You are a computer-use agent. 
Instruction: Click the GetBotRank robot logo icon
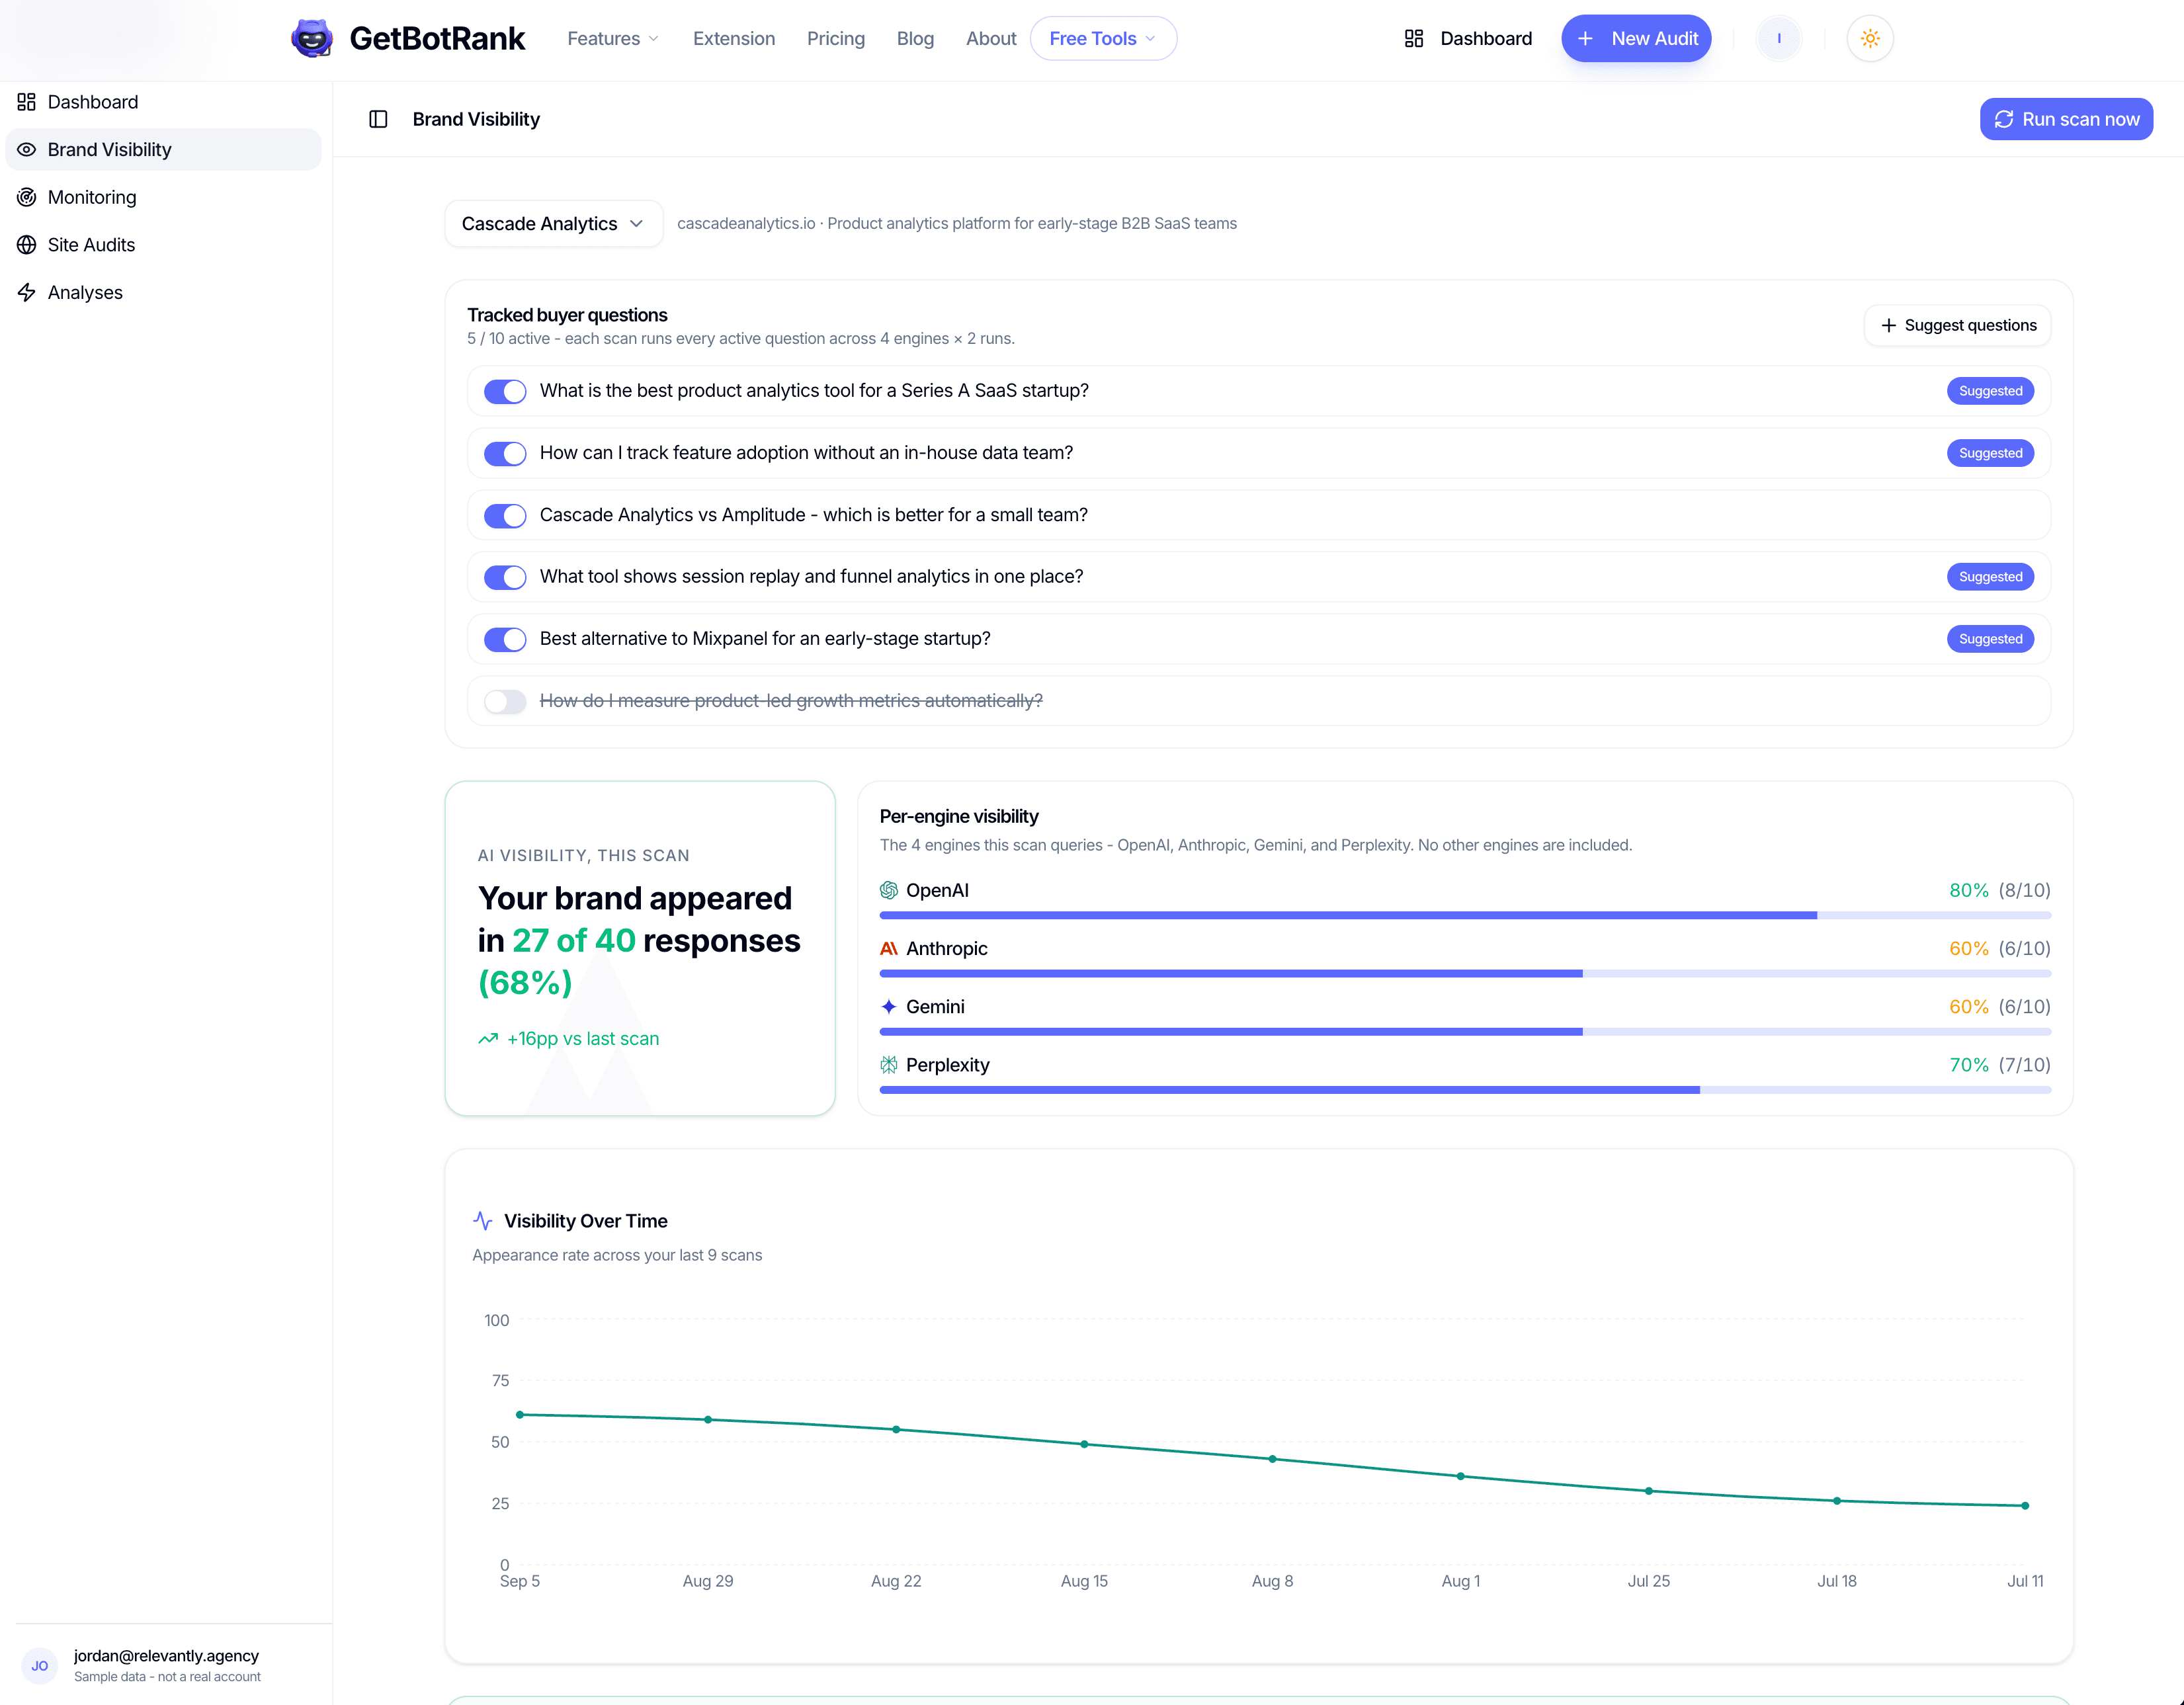(312, 38)
